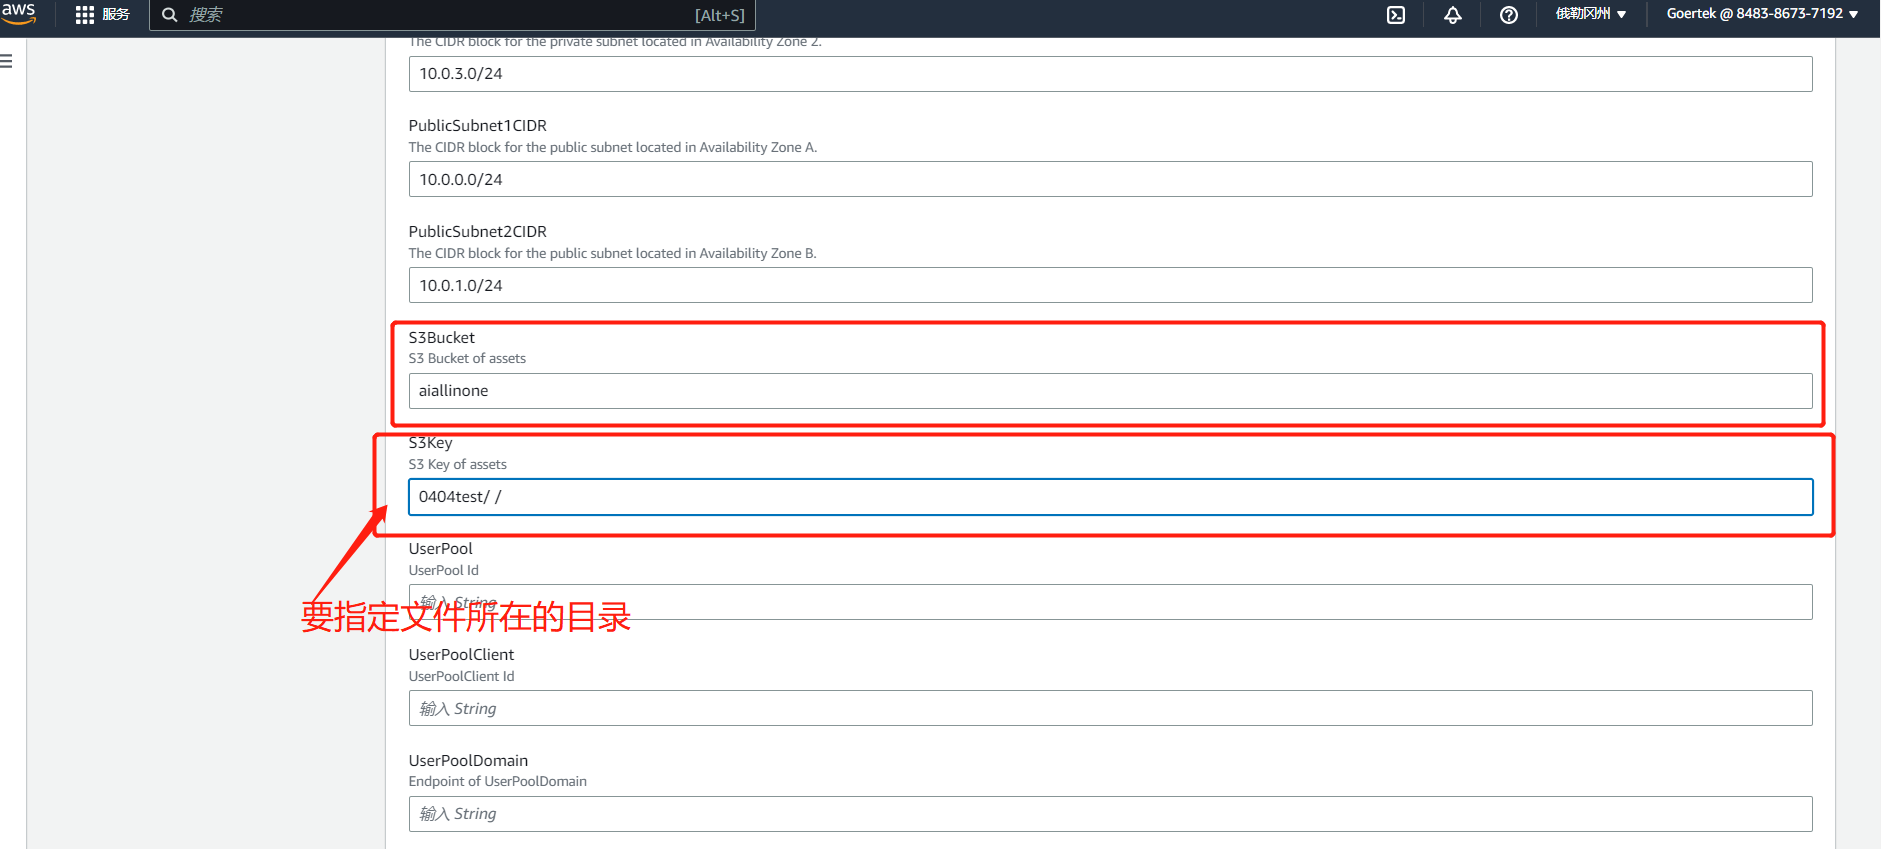Screen dimensions: 1881x849
Task: Launch CloudShell from the top bar icon
Action: point(1396,15)
